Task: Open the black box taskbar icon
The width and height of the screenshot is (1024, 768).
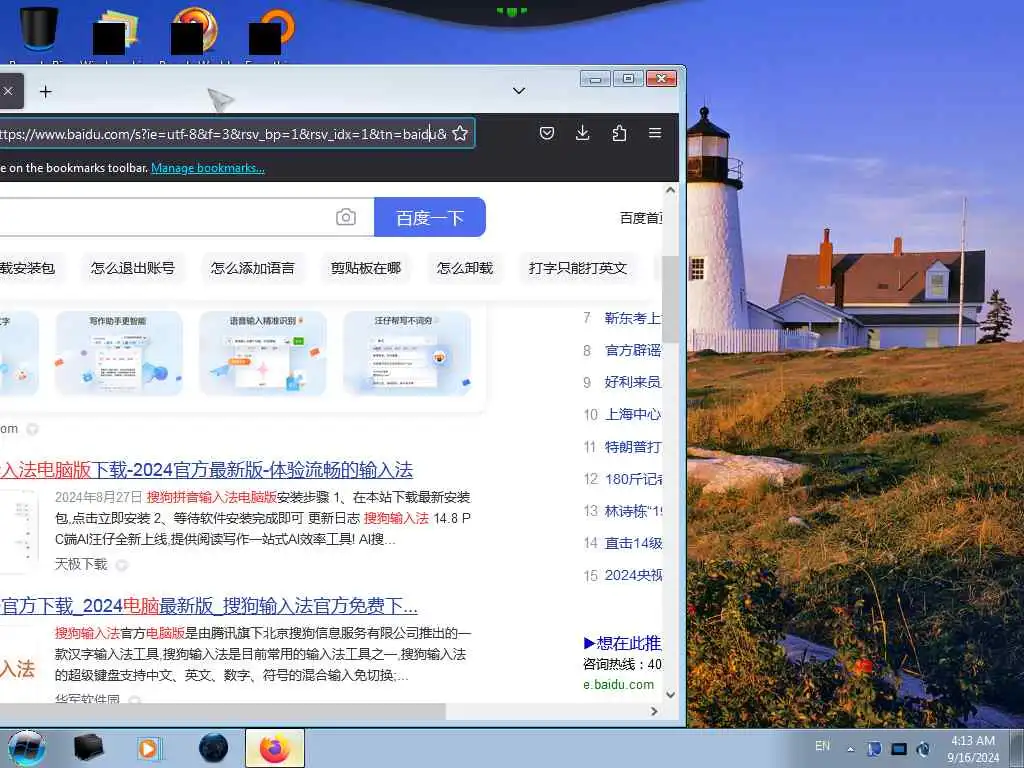Action: coord(88,748)
